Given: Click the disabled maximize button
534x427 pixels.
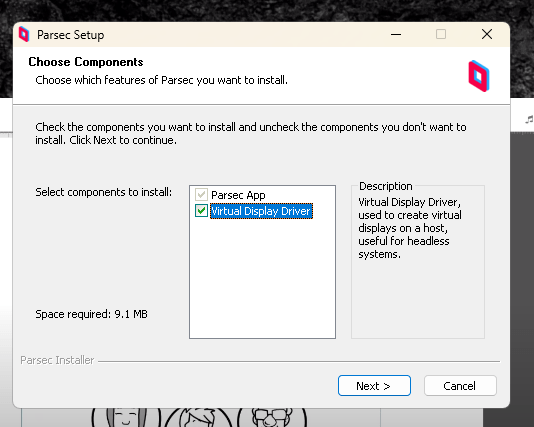Looking at the screenshot, I should (x=441, y=34).
